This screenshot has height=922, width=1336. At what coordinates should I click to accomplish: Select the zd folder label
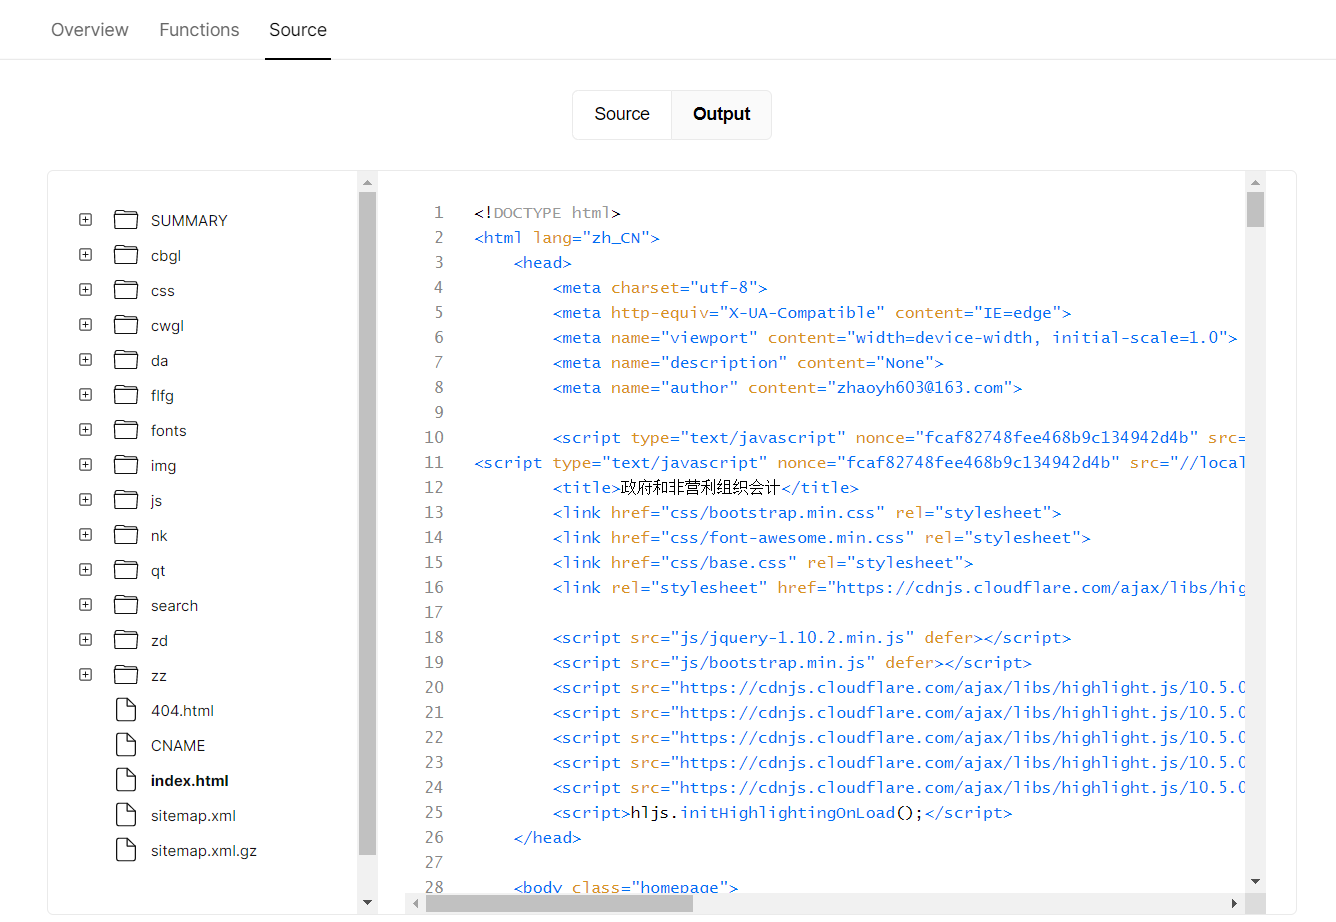pyautogui.click(x=159, y=641)
